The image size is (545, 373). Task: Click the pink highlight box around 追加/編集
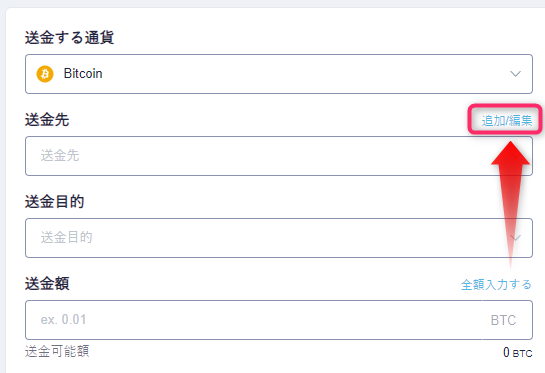coord(505,119)
